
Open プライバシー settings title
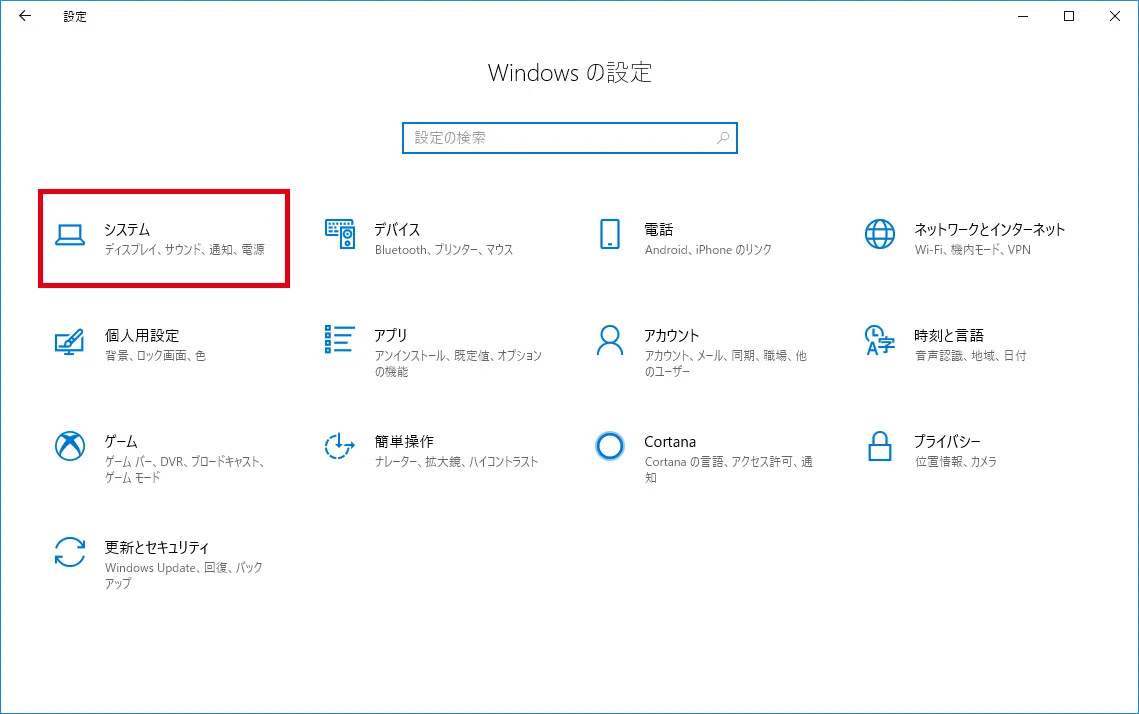tap(947, 442)
